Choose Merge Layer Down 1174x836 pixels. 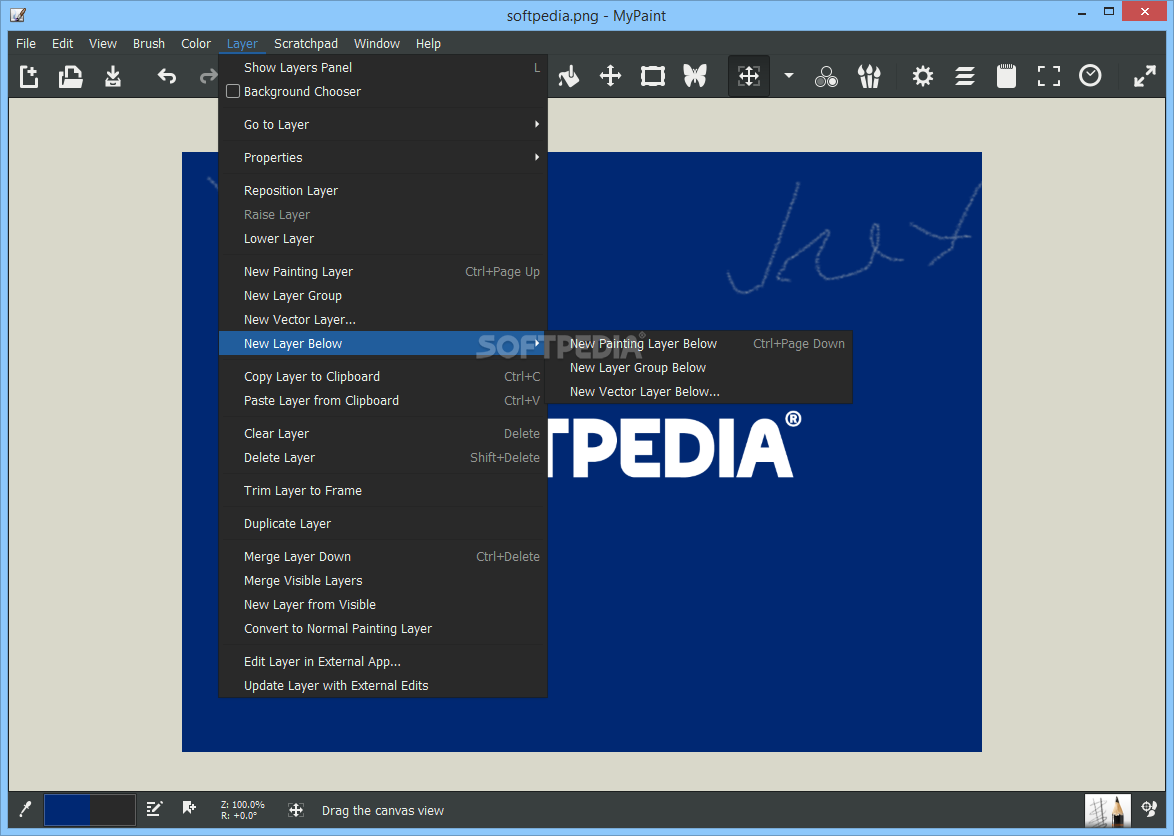[x=383, y=557]
